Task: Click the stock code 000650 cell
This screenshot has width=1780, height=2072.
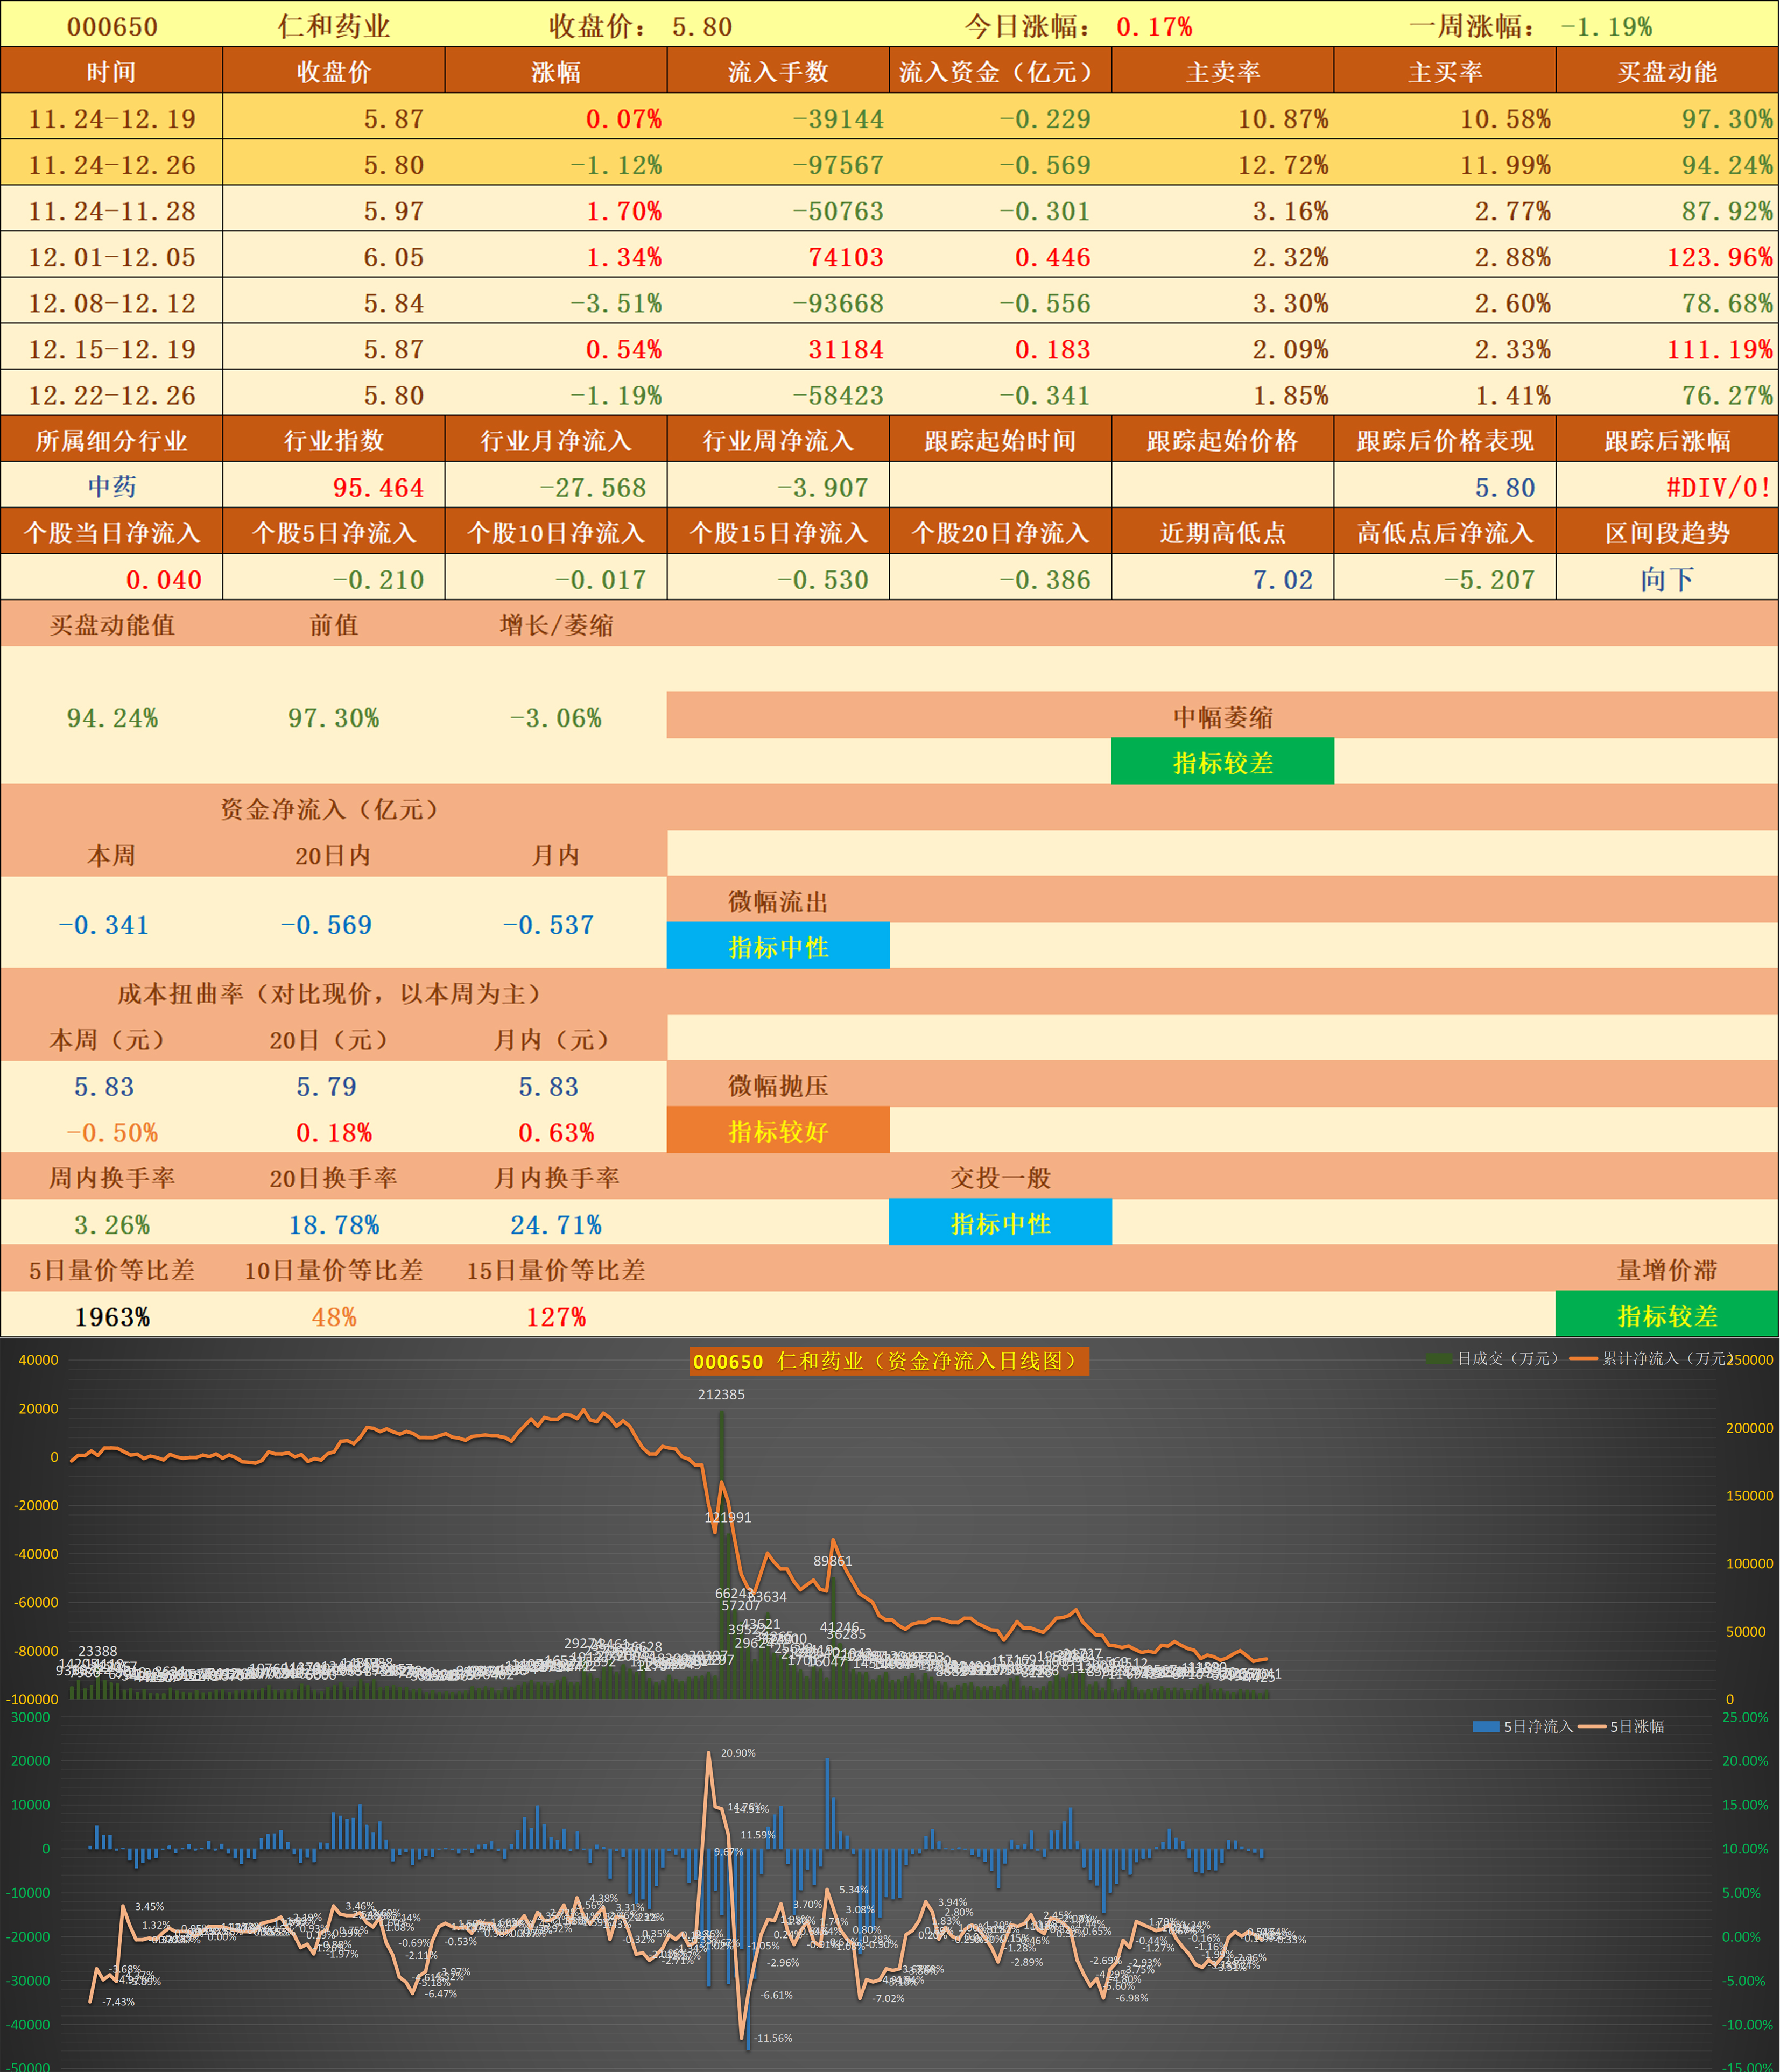Action: coord(112,26)
